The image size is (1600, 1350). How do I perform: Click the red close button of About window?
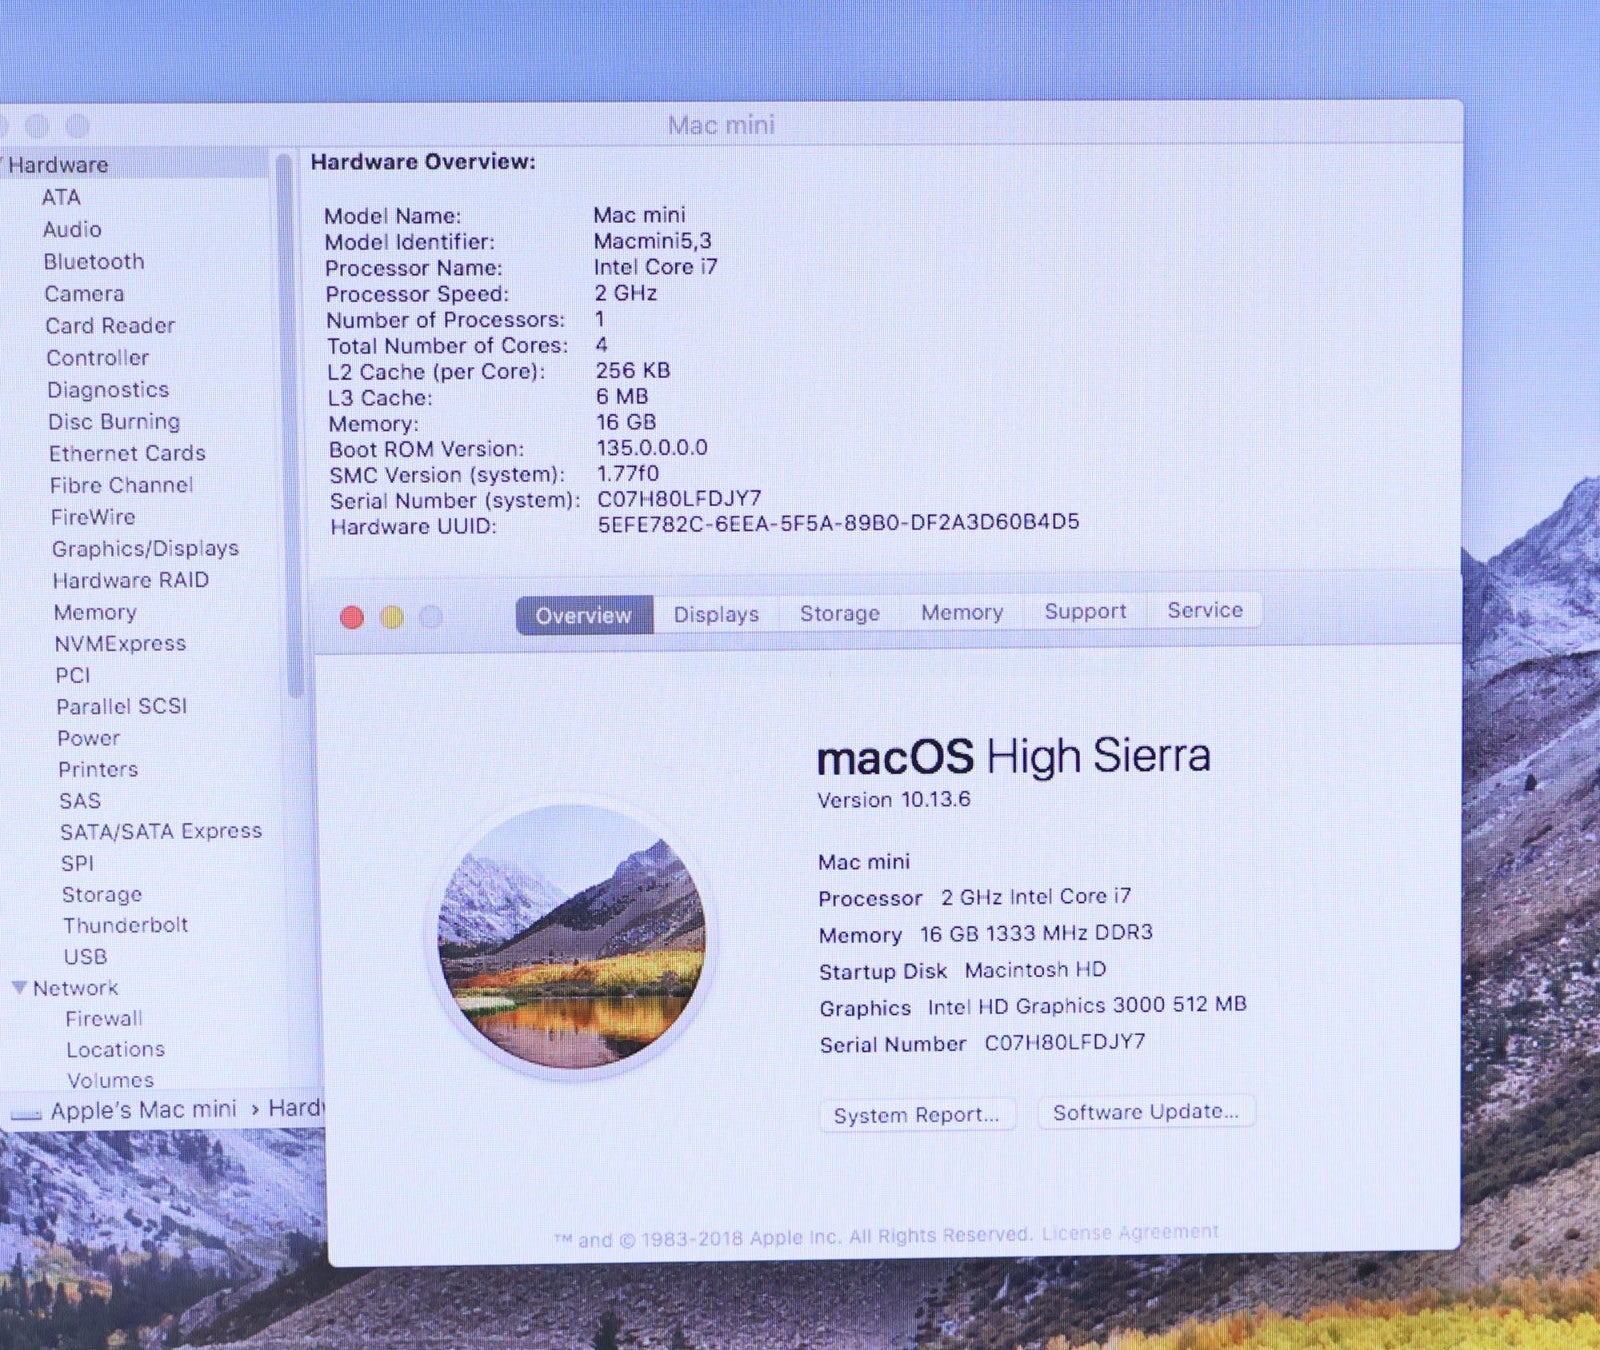pos(352,618)
